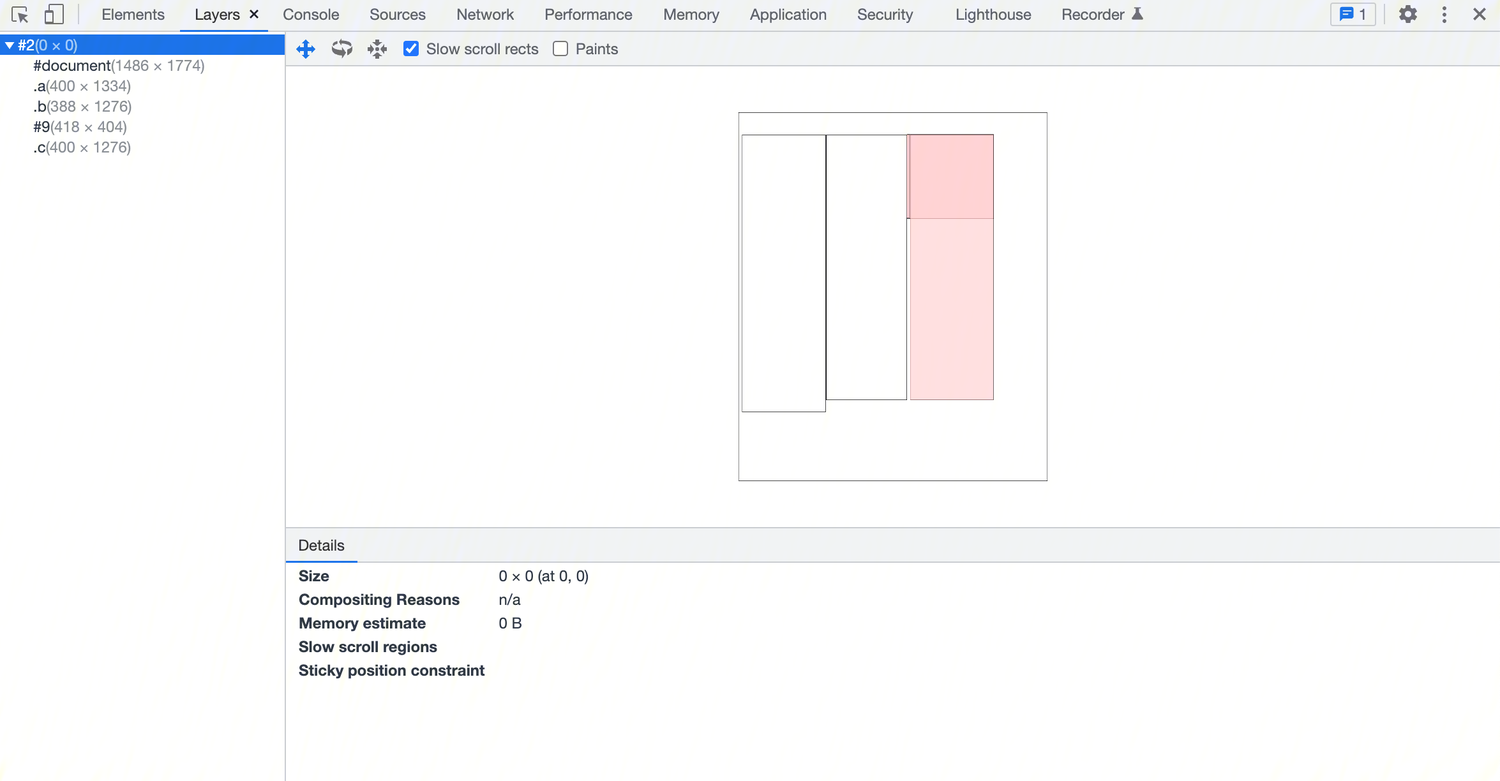Enable the Paints checkbox
The height and width of the screenshot is (781, 1500).
(561, 49)
